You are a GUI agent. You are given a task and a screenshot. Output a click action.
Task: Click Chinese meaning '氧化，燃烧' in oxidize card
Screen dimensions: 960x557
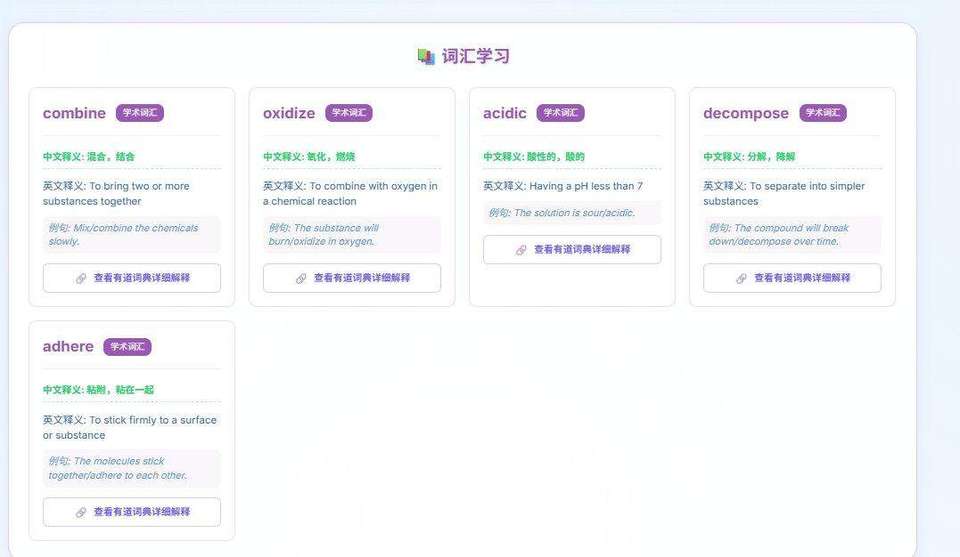pos(331,157)
